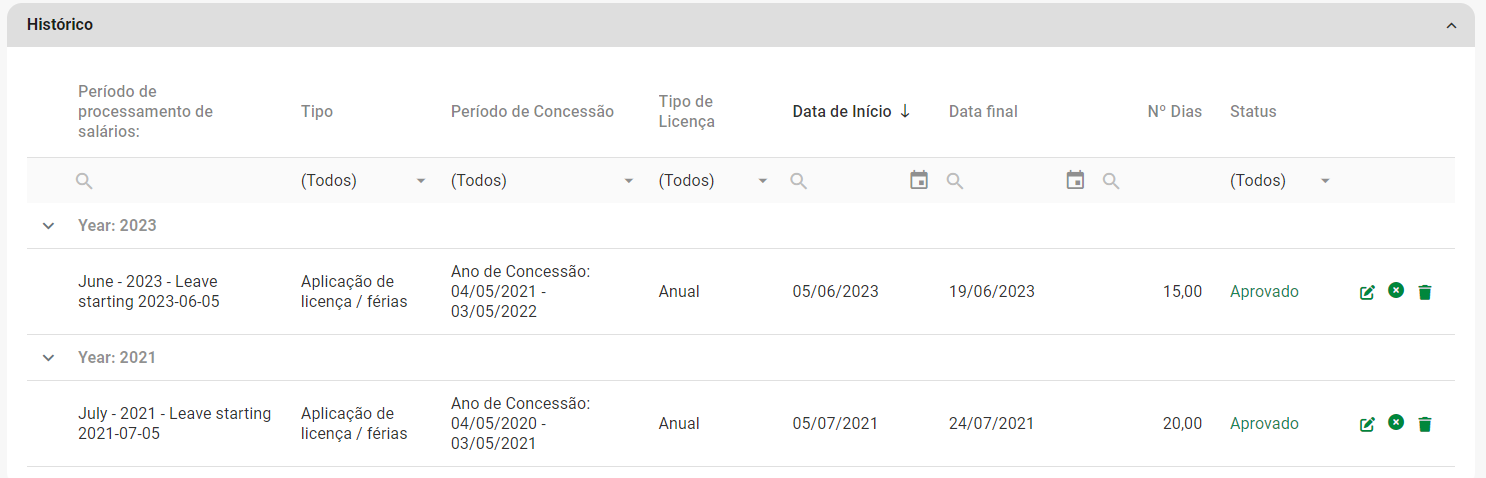This screenshot has height=478, width=1486.
Task: Open the Data final calendar picker
Action: click(x=1075, y=180)
